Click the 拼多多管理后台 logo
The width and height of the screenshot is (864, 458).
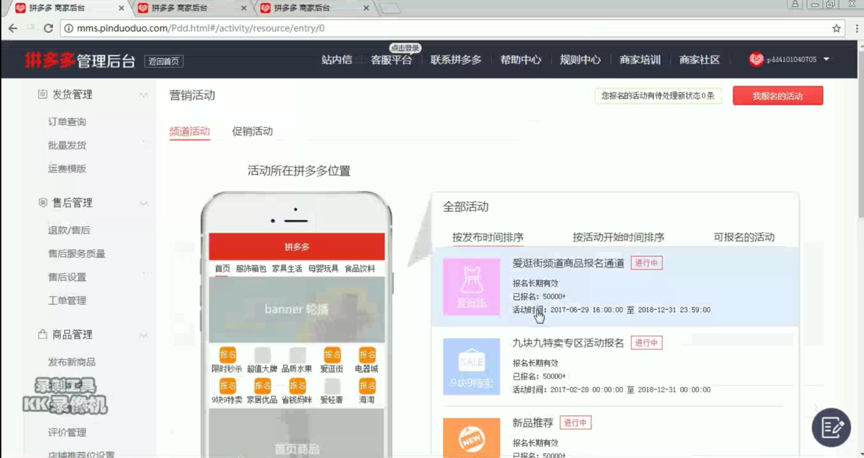(x=80, y=60)
